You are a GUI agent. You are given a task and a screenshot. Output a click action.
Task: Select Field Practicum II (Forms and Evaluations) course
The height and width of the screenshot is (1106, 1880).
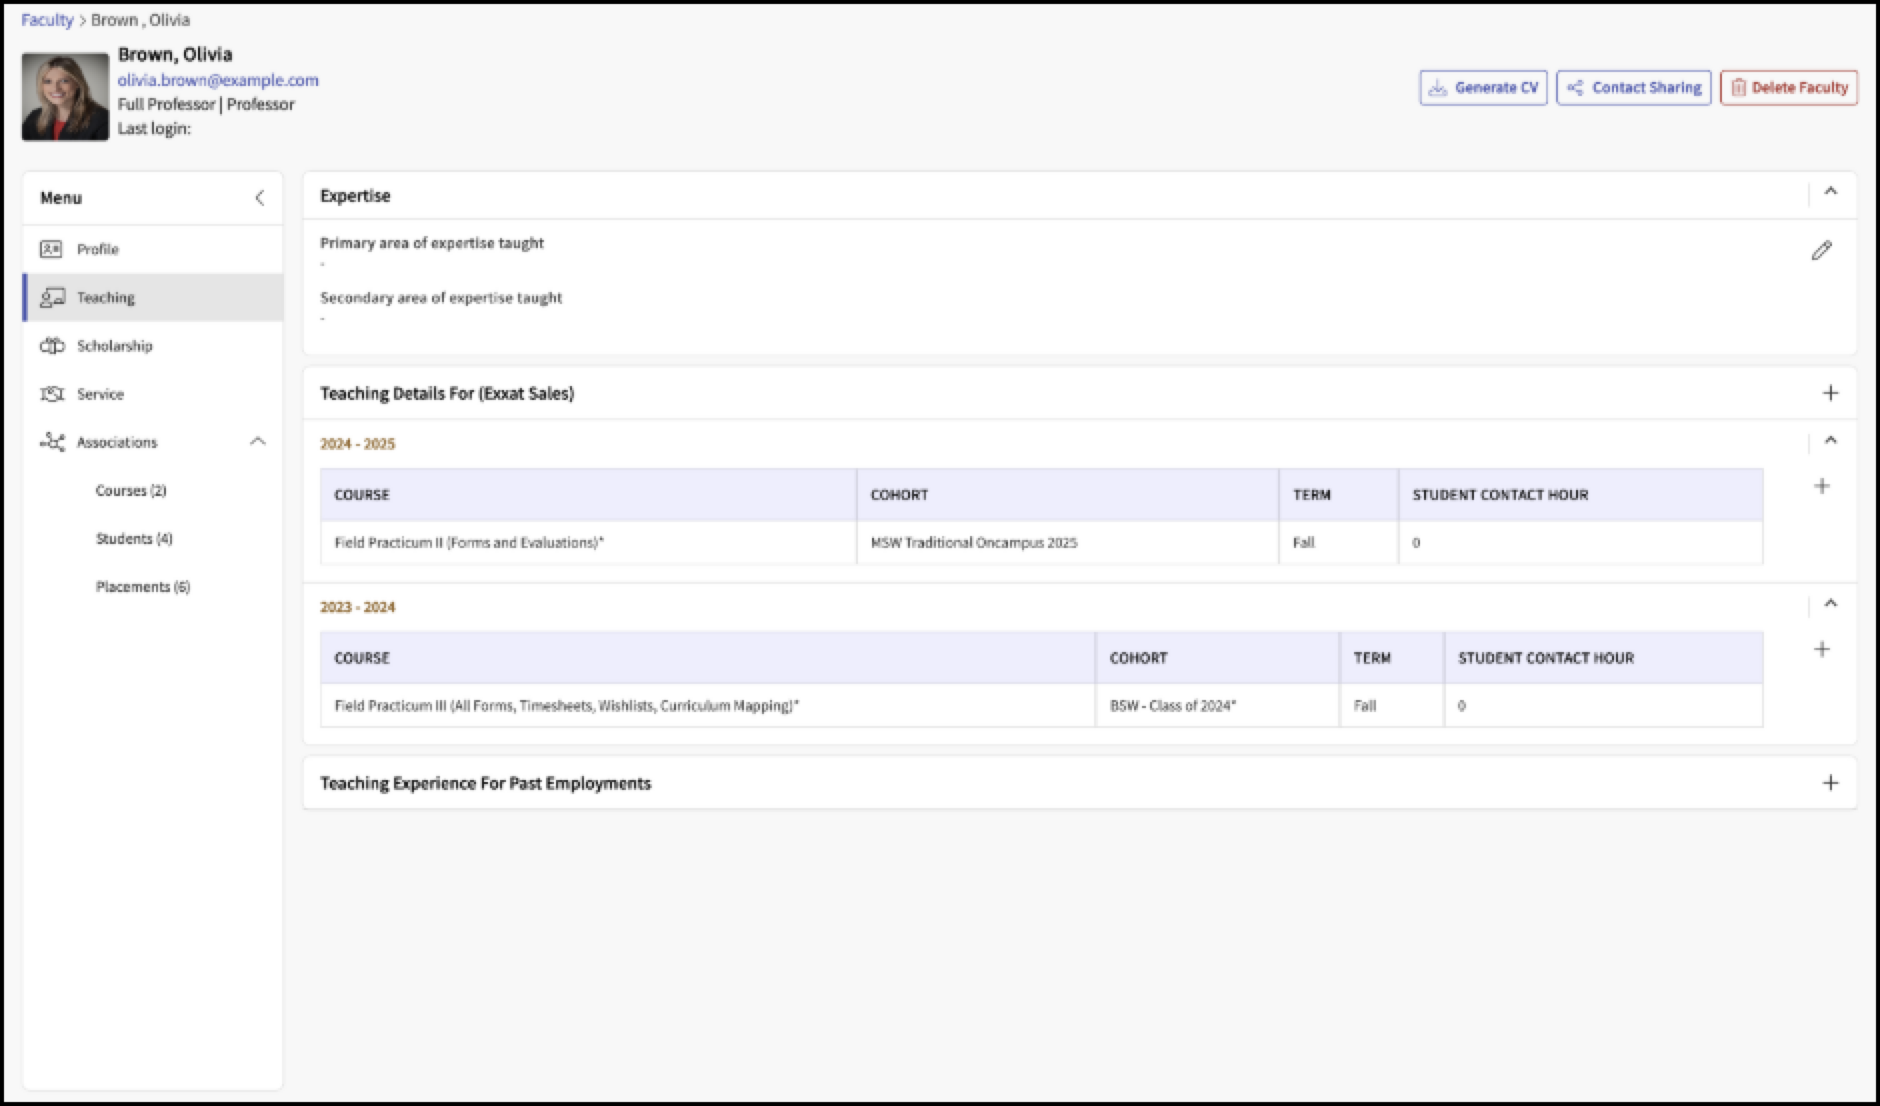[469, 543]
